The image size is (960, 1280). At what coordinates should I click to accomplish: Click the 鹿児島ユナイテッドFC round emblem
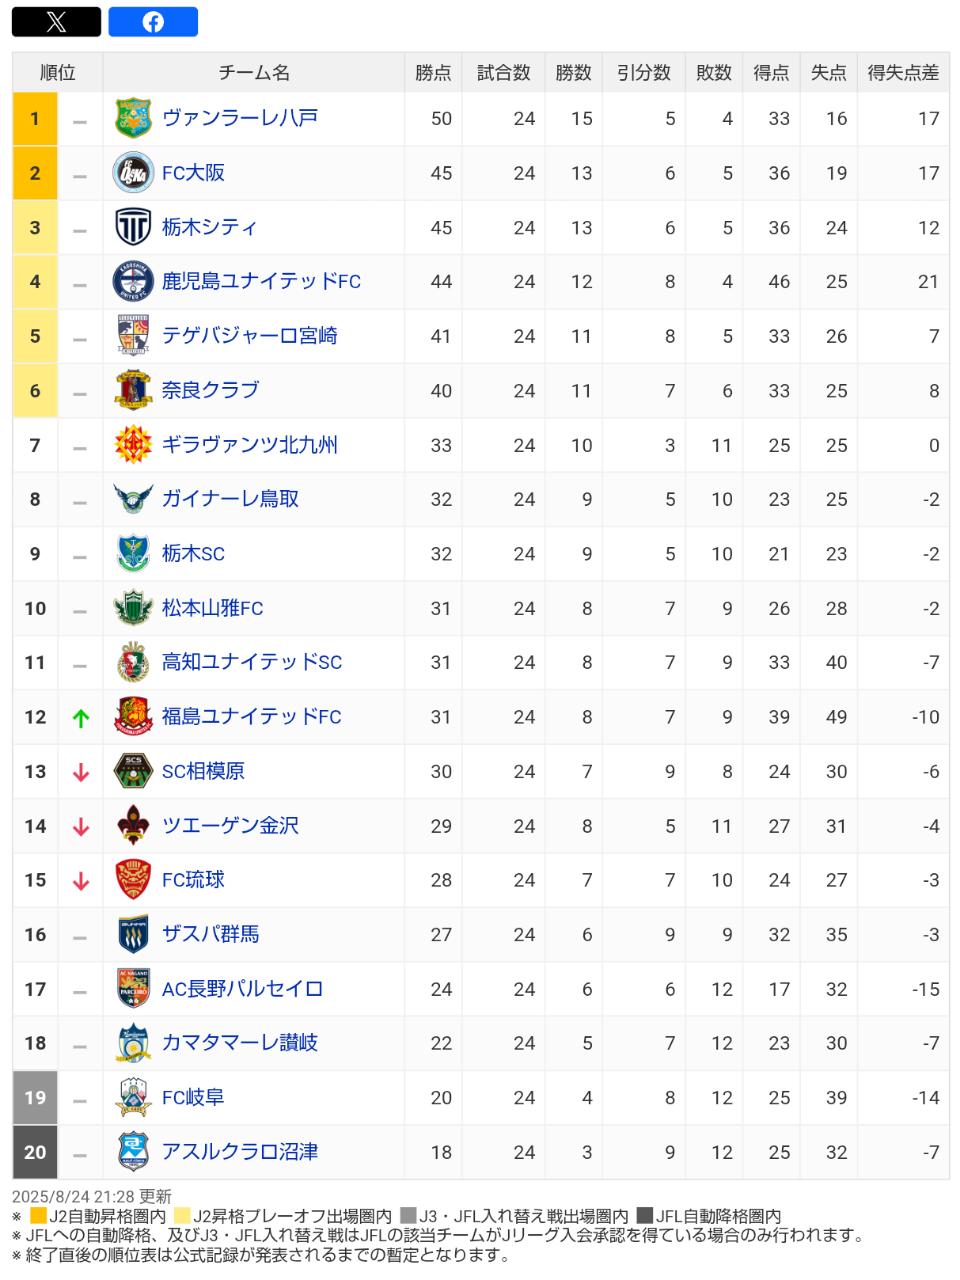(x=132, y=281)
